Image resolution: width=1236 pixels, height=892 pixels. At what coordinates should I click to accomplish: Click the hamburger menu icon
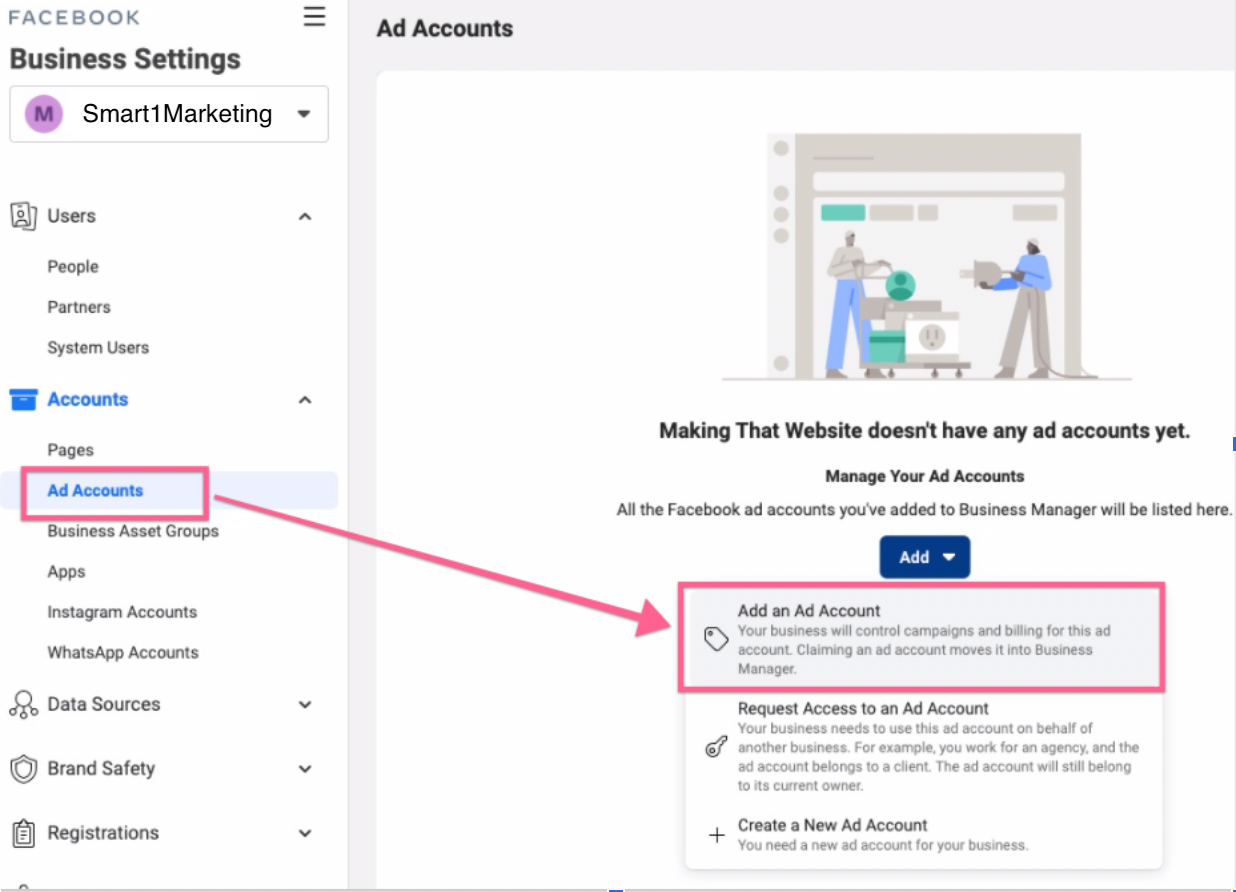tap(314, 17)
